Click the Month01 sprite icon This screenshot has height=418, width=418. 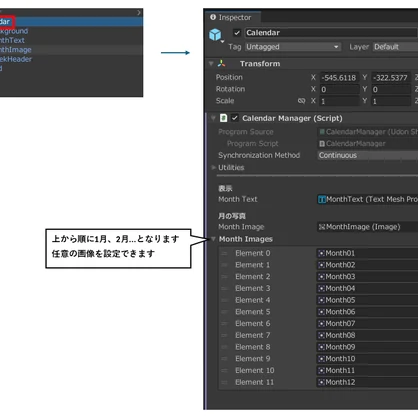tap(321, 253)
